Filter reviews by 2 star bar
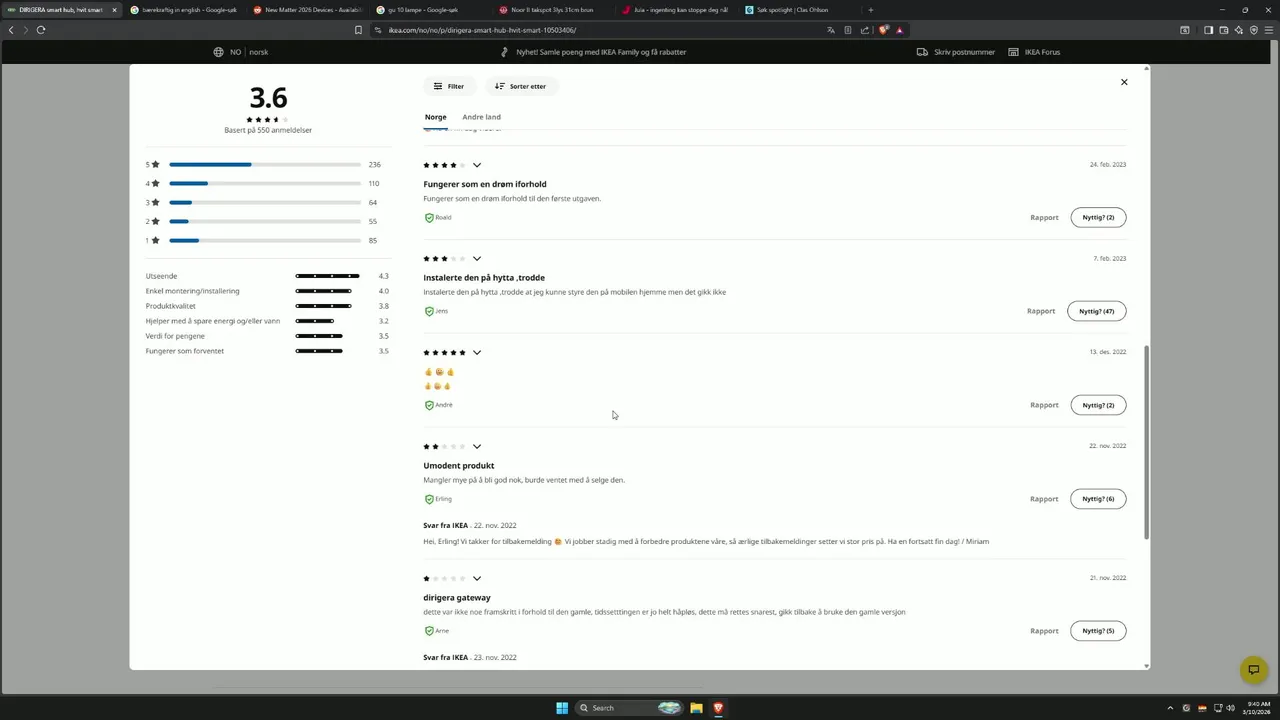The width and height of the screenshot is (1280, 720). pos(265,221)
